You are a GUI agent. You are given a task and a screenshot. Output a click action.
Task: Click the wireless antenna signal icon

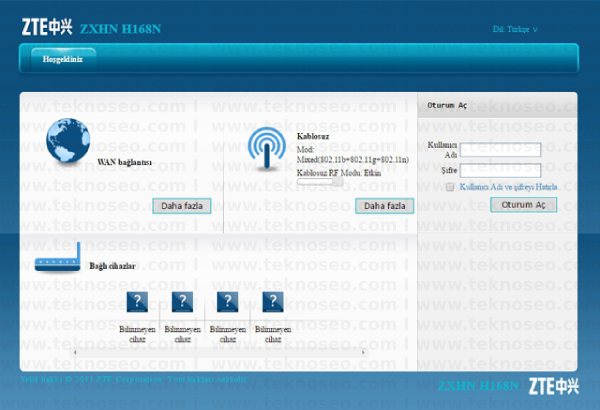tap(267, 149)
